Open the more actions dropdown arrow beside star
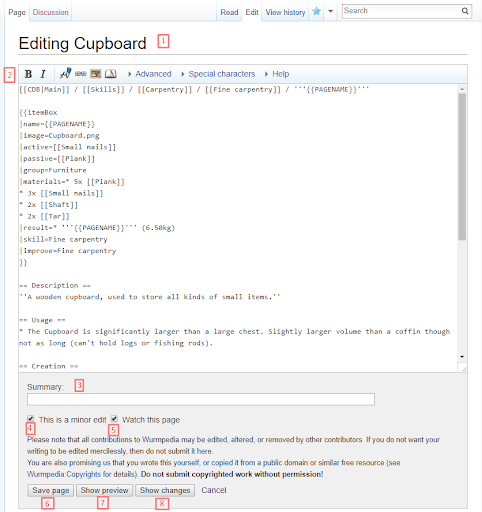 330,12
